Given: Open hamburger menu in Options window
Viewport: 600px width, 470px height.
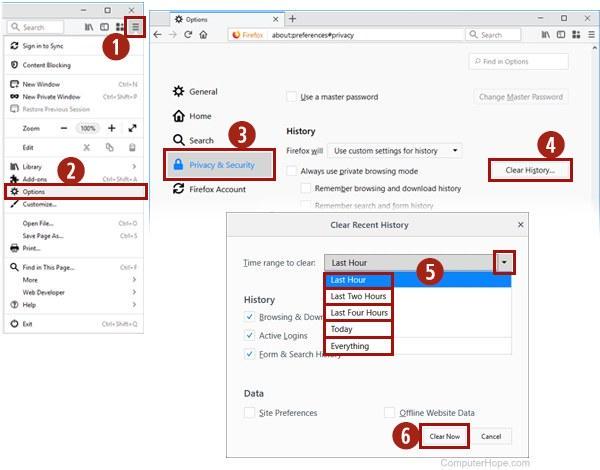Looking at the screenshot, I should tap(592, 35).
